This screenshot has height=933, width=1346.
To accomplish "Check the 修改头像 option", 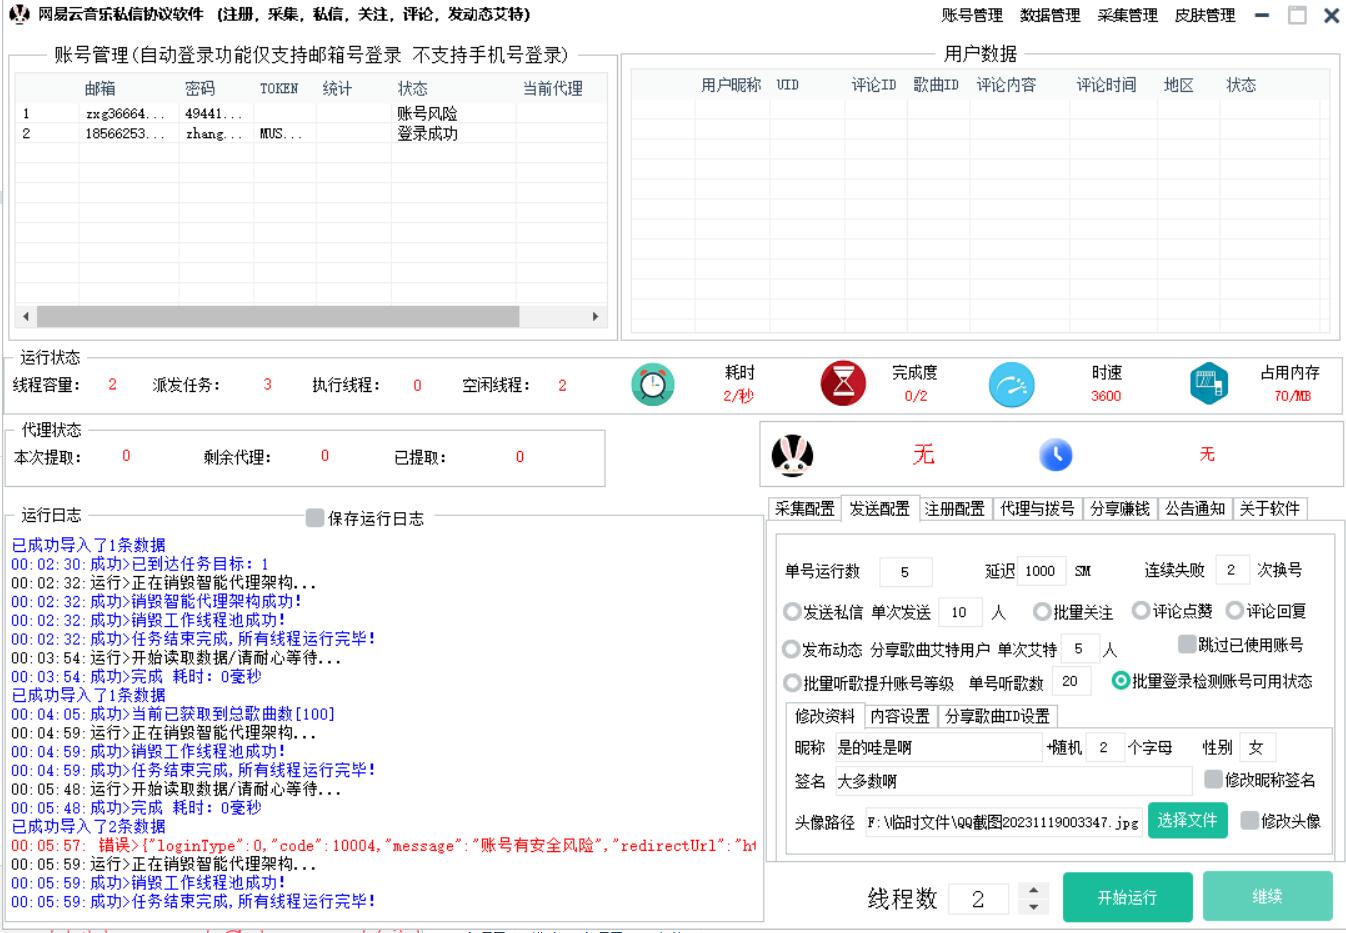I will (x=1249, y=821).
